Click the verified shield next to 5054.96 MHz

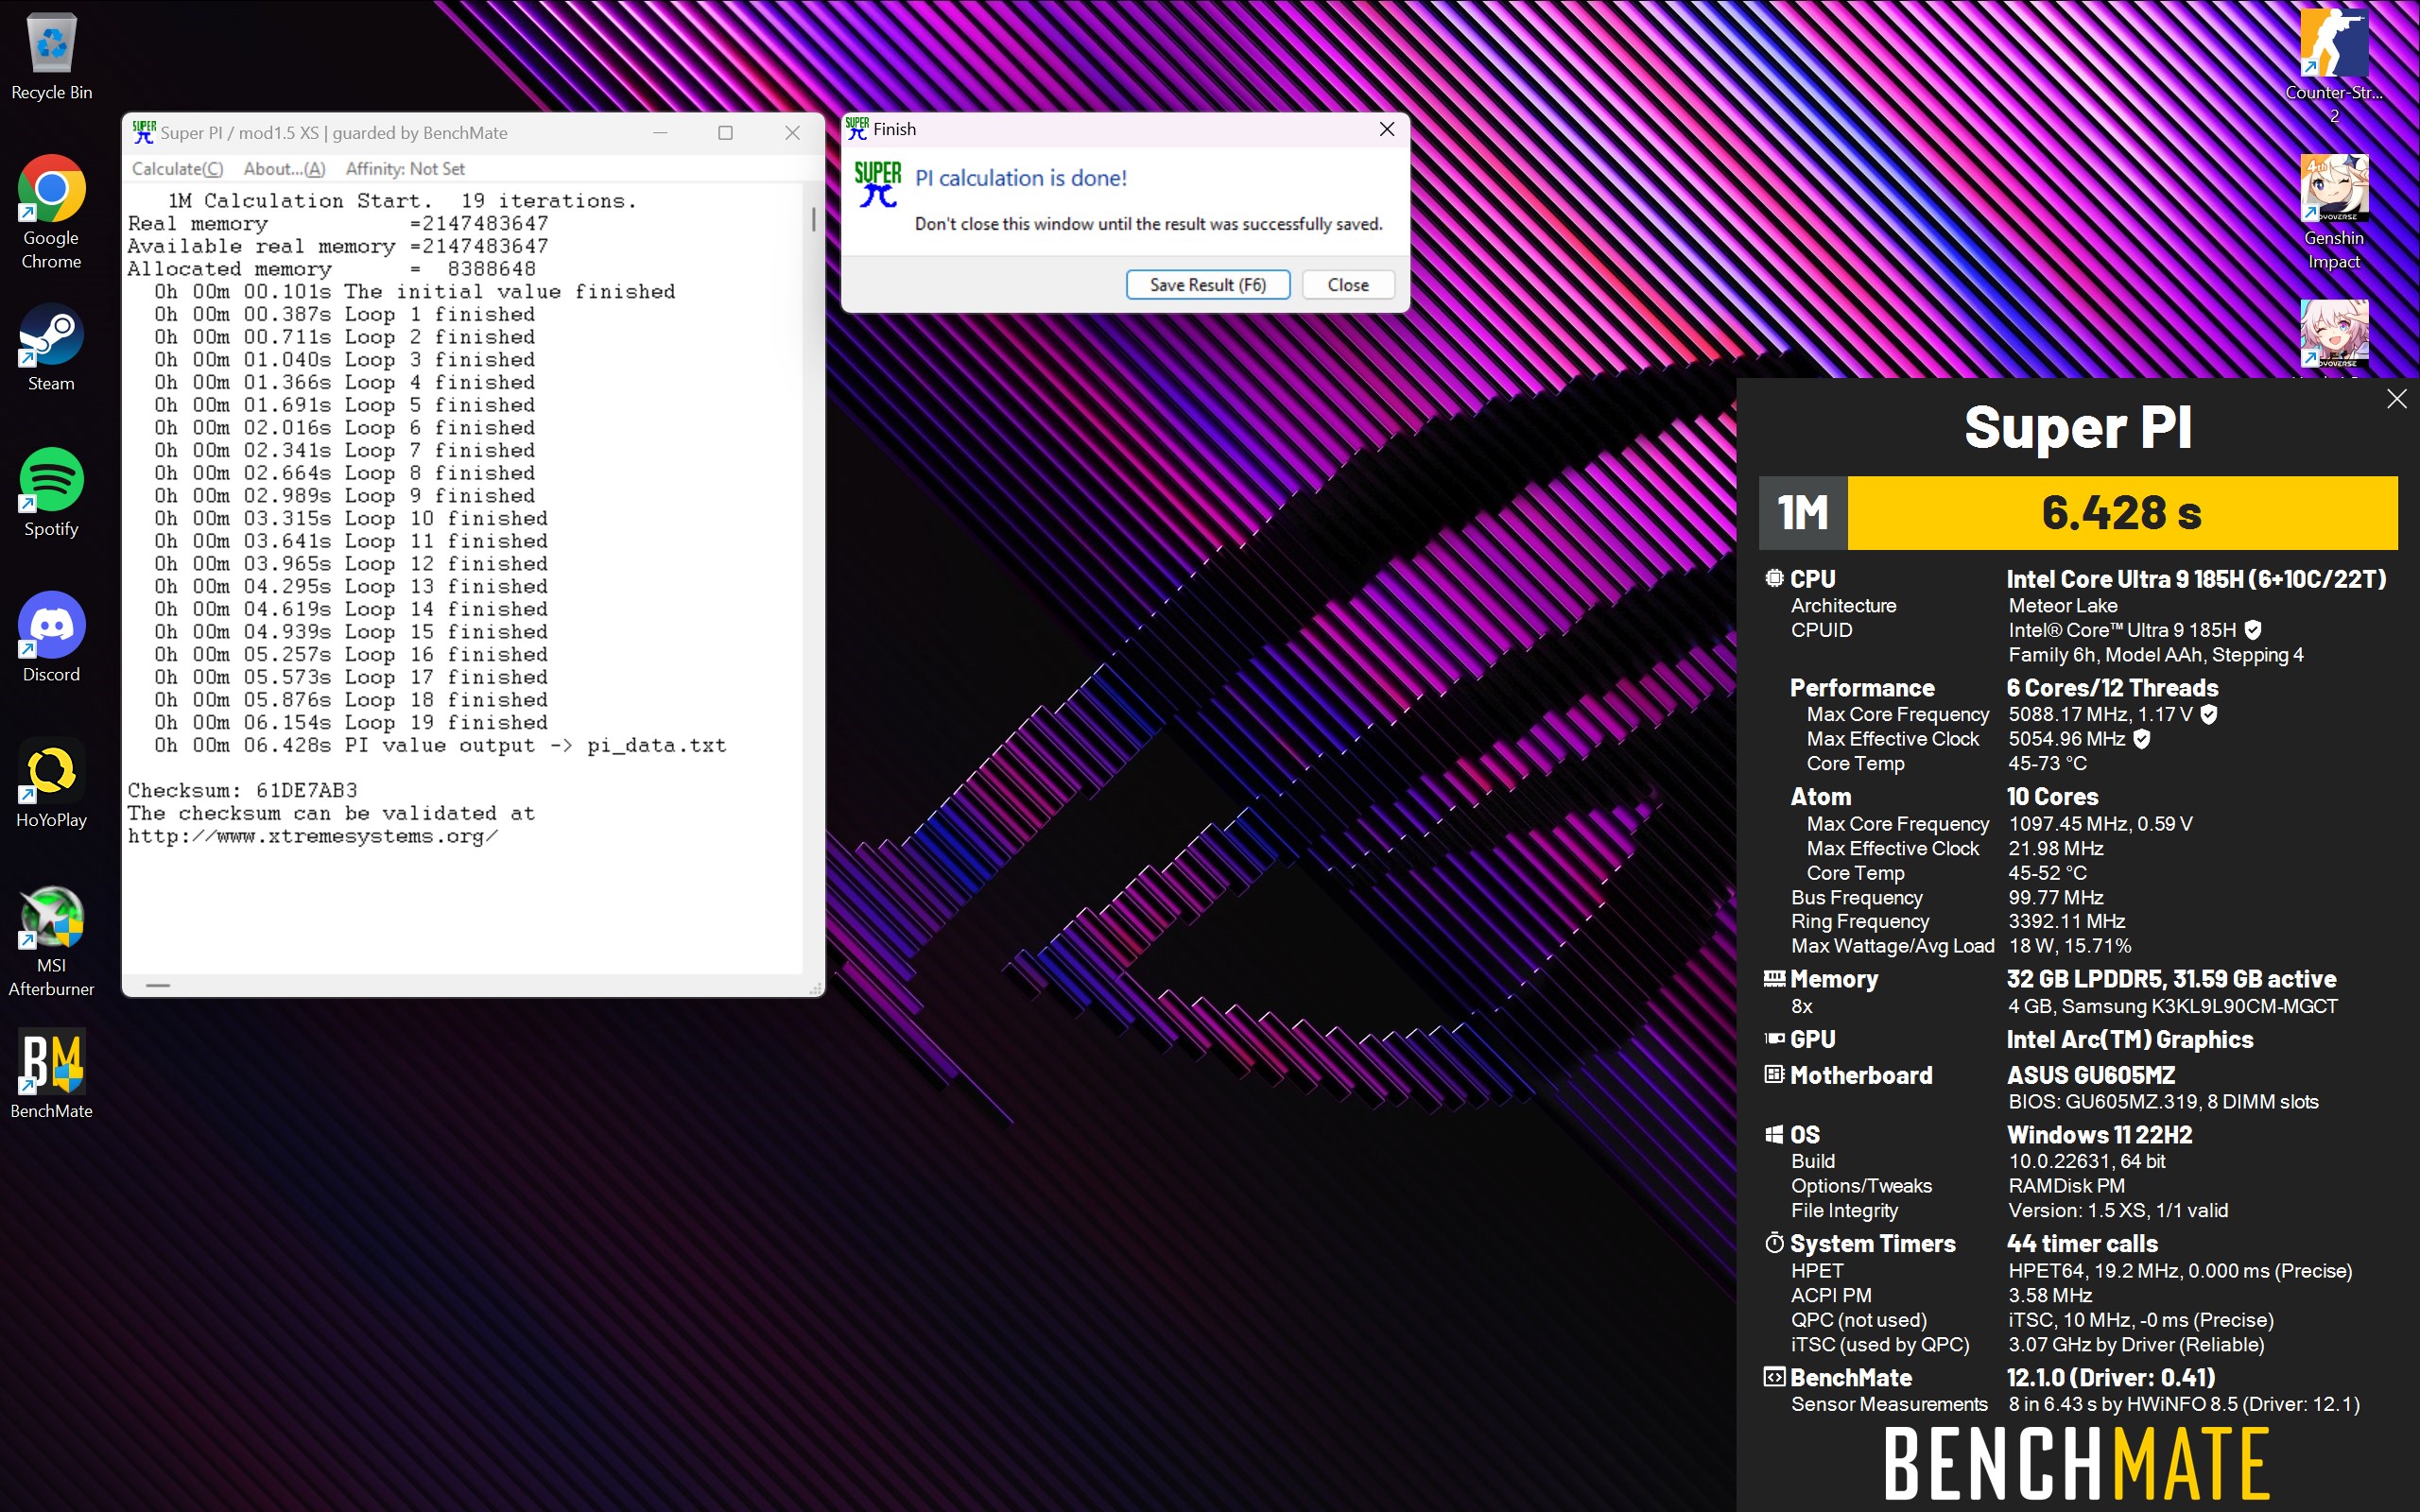[2141, 739]
